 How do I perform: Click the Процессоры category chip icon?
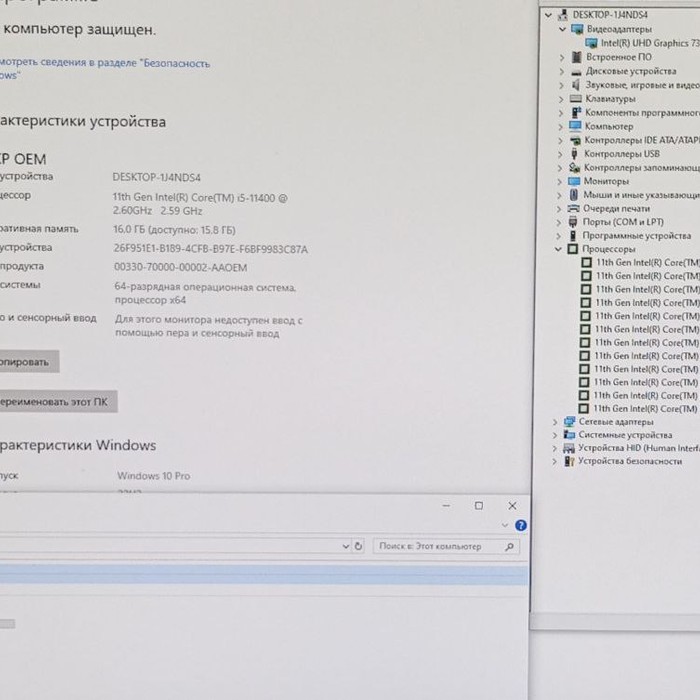[x=573, y=249]
